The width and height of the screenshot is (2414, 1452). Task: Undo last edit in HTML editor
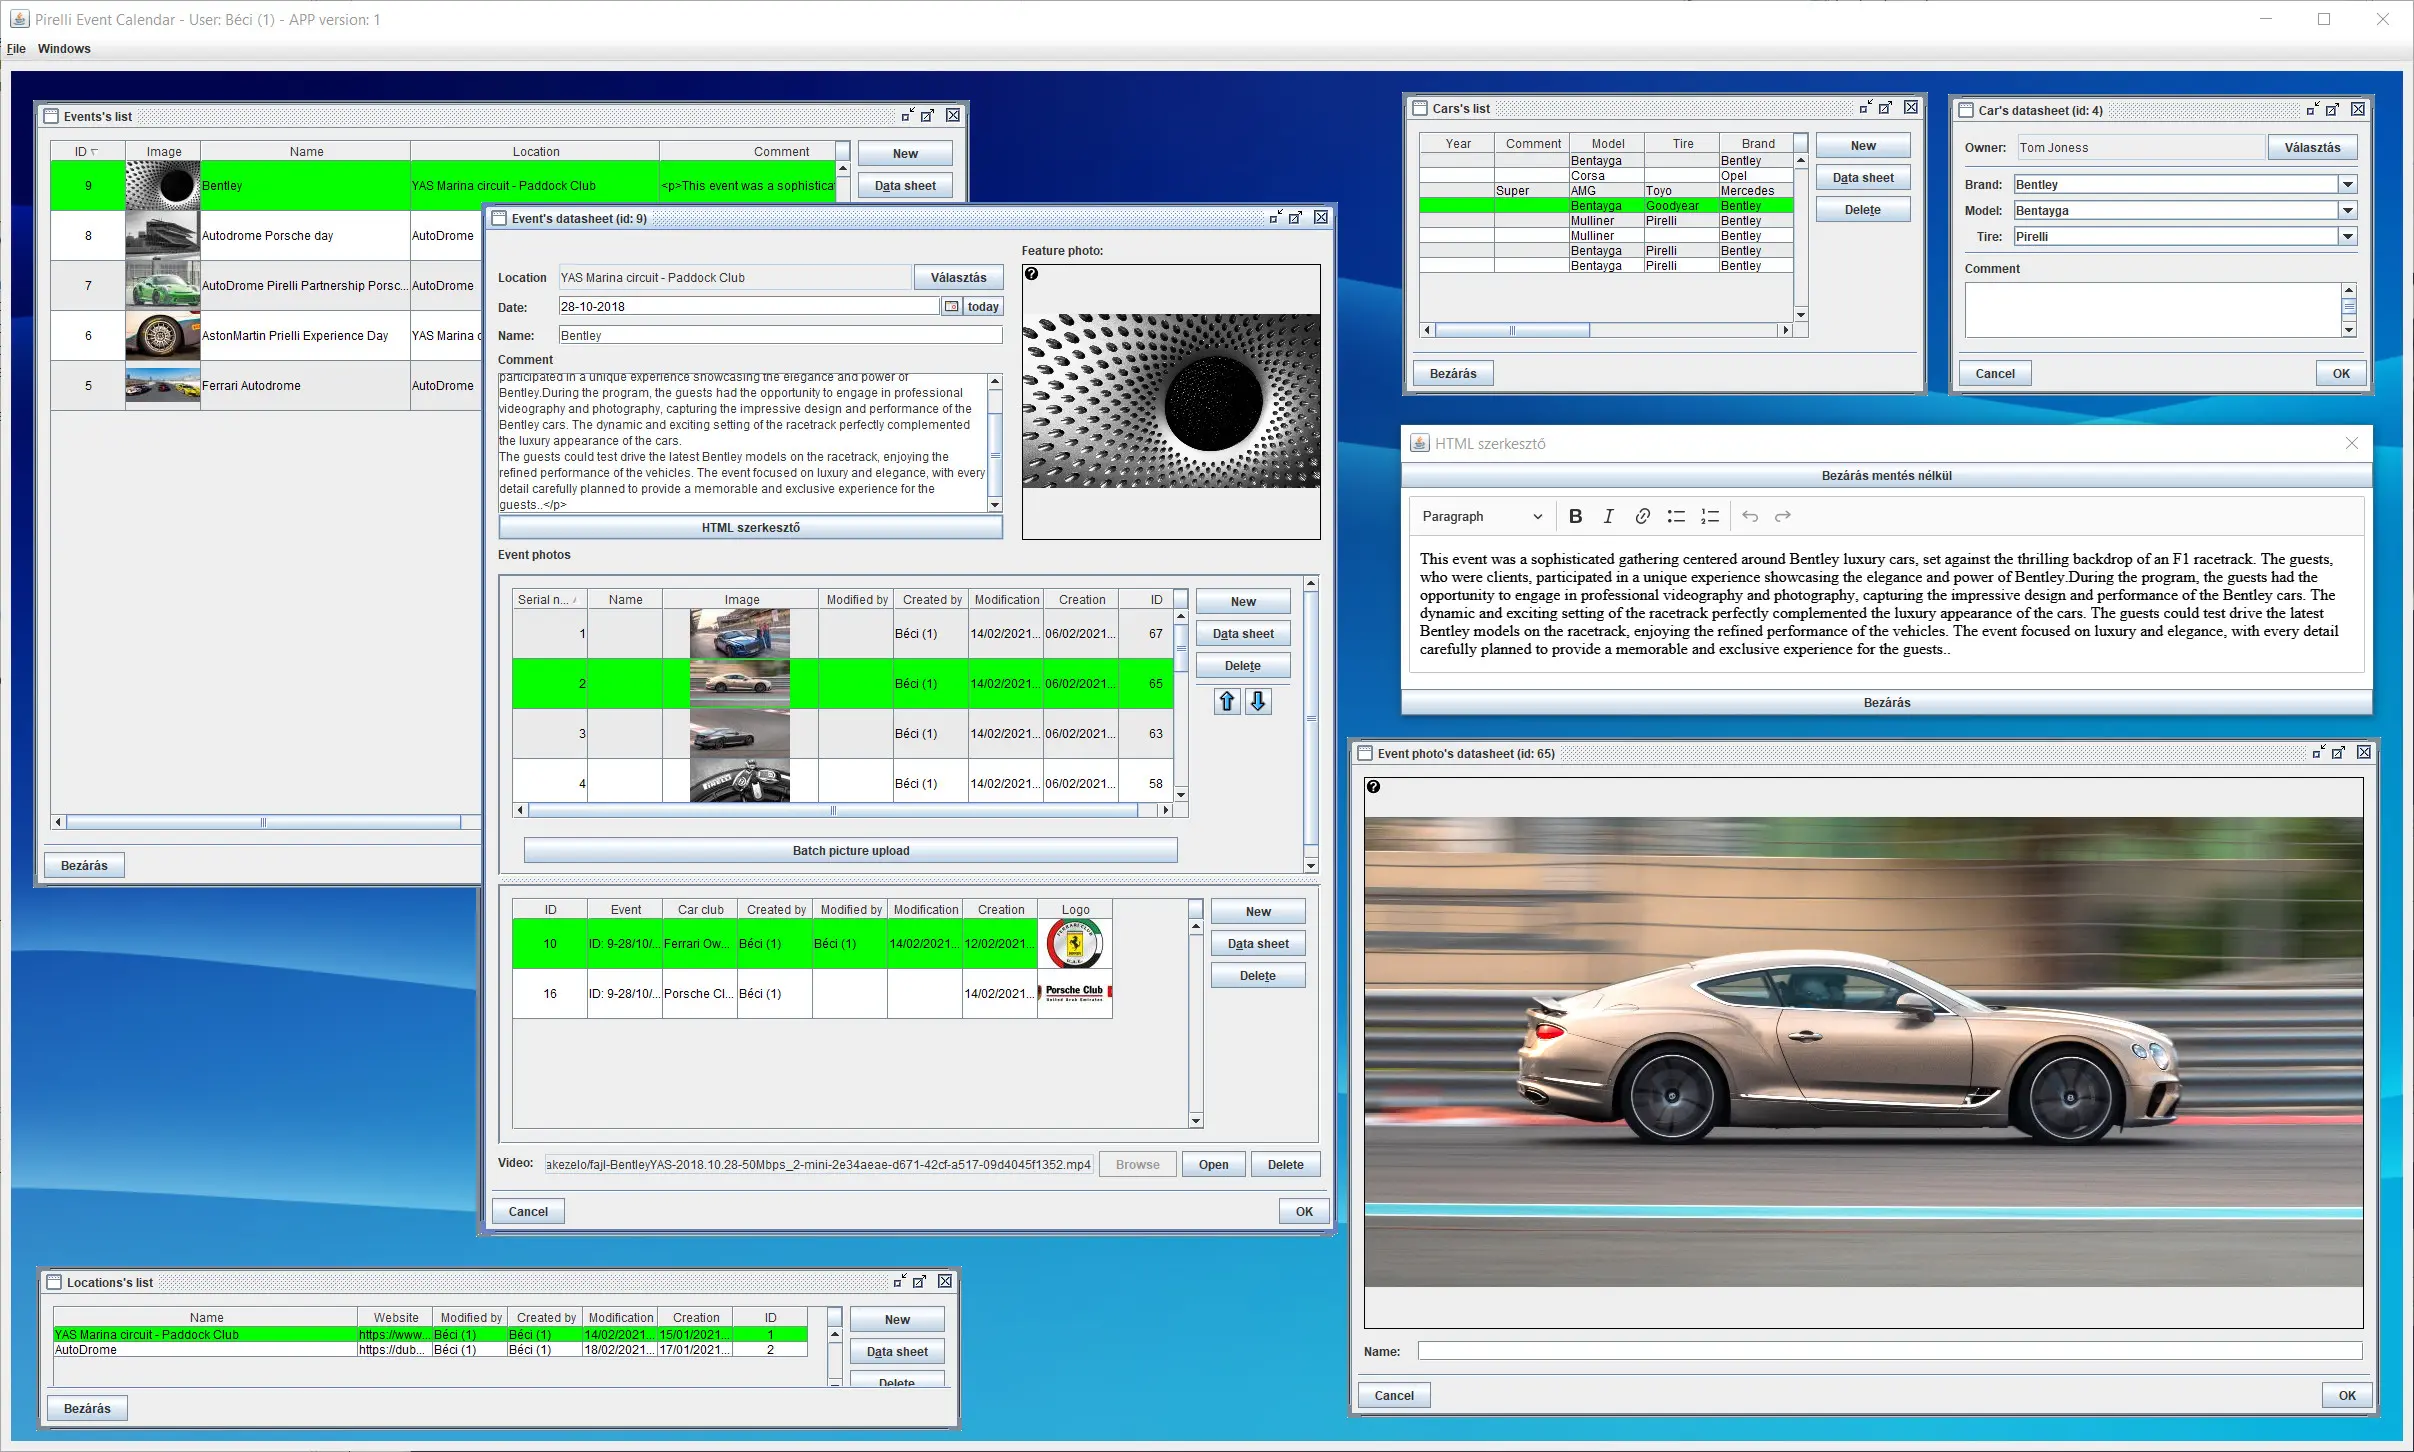[1749, 516]
